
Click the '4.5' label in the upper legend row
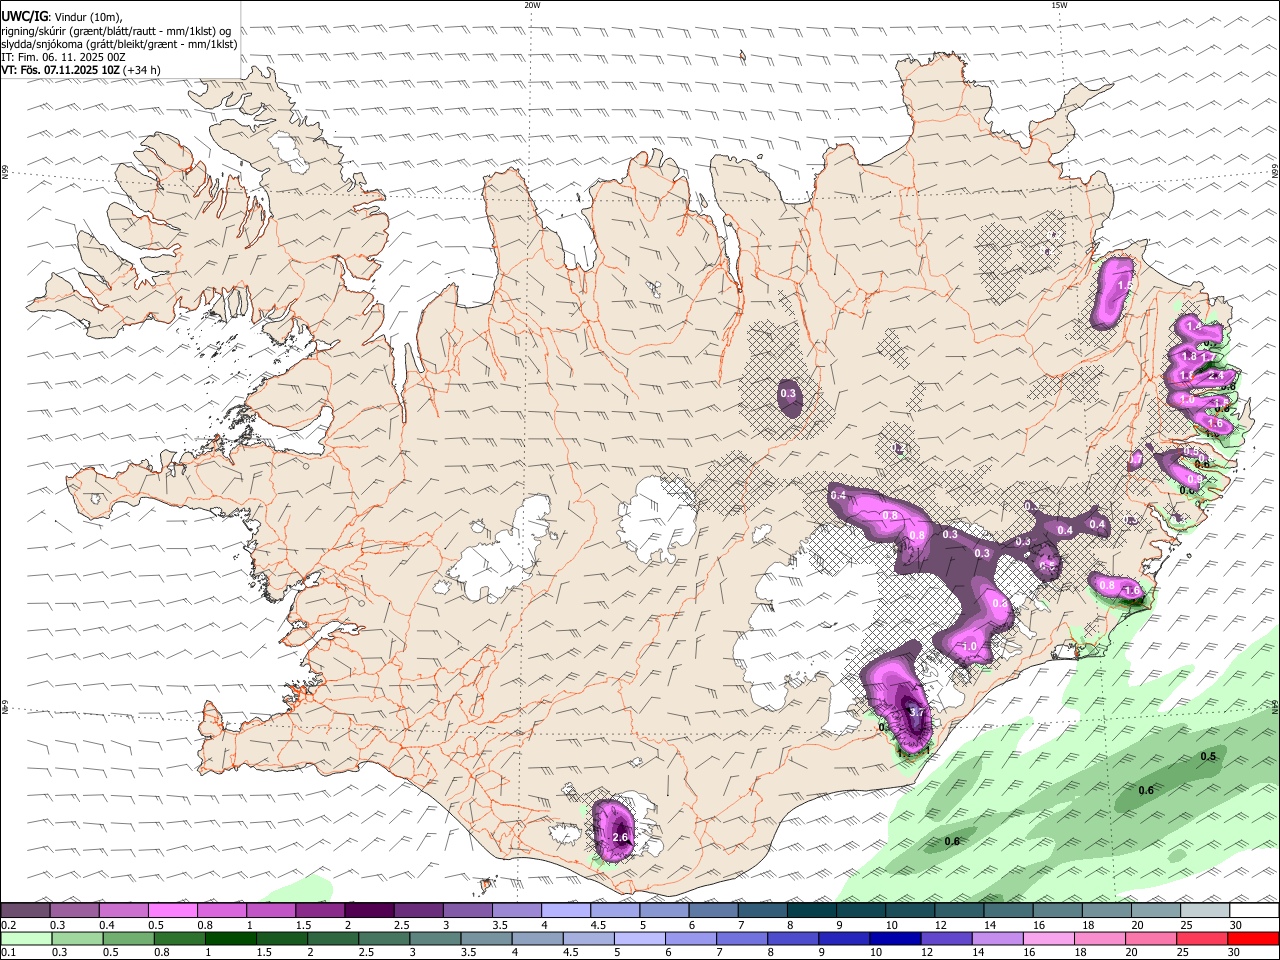click(598, 925)
